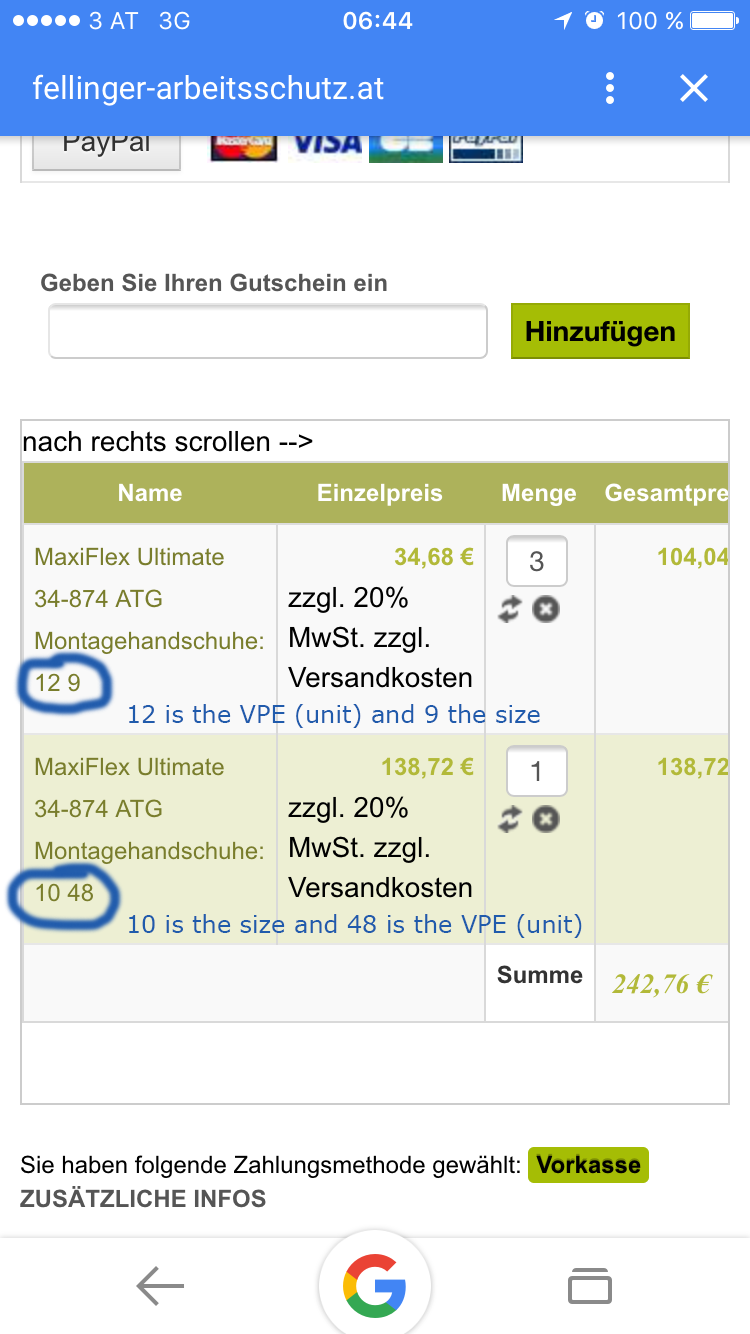Open the tabs overview icon
Screen dimensions: 750x1334
tap(590, 1286)
